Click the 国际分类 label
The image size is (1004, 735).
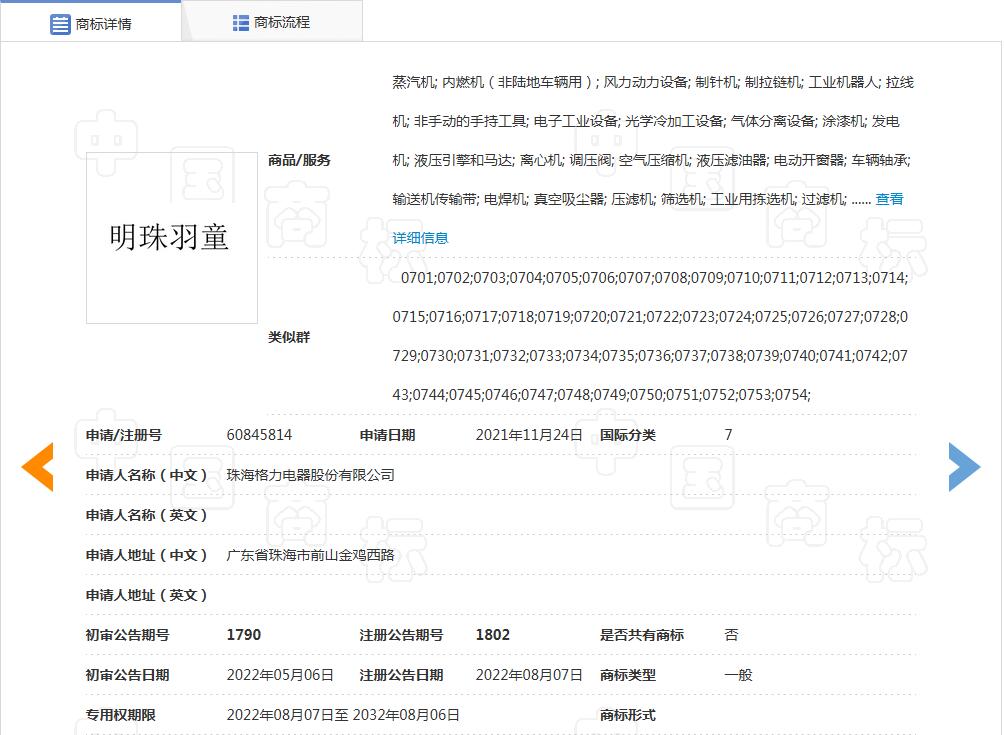(628, 435)
